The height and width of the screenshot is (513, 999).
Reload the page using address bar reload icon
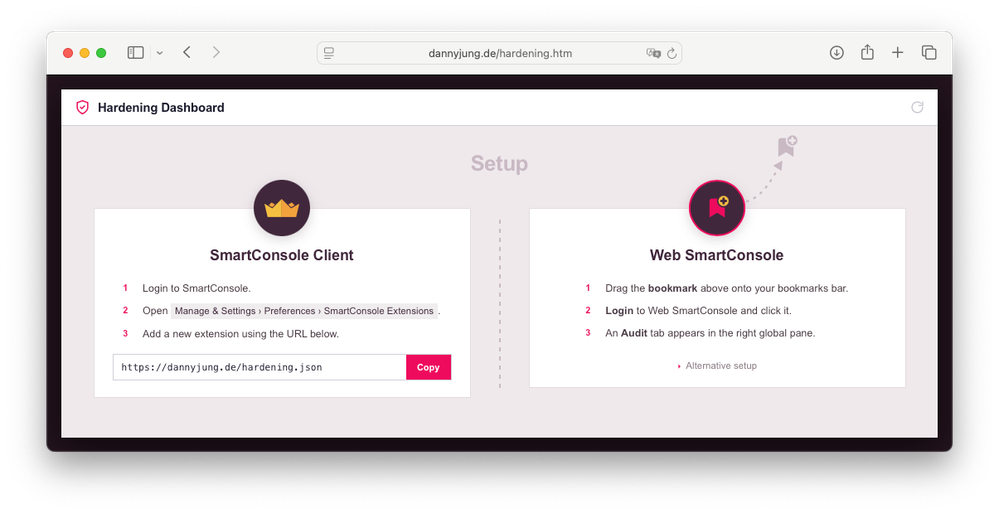point(672,54)
